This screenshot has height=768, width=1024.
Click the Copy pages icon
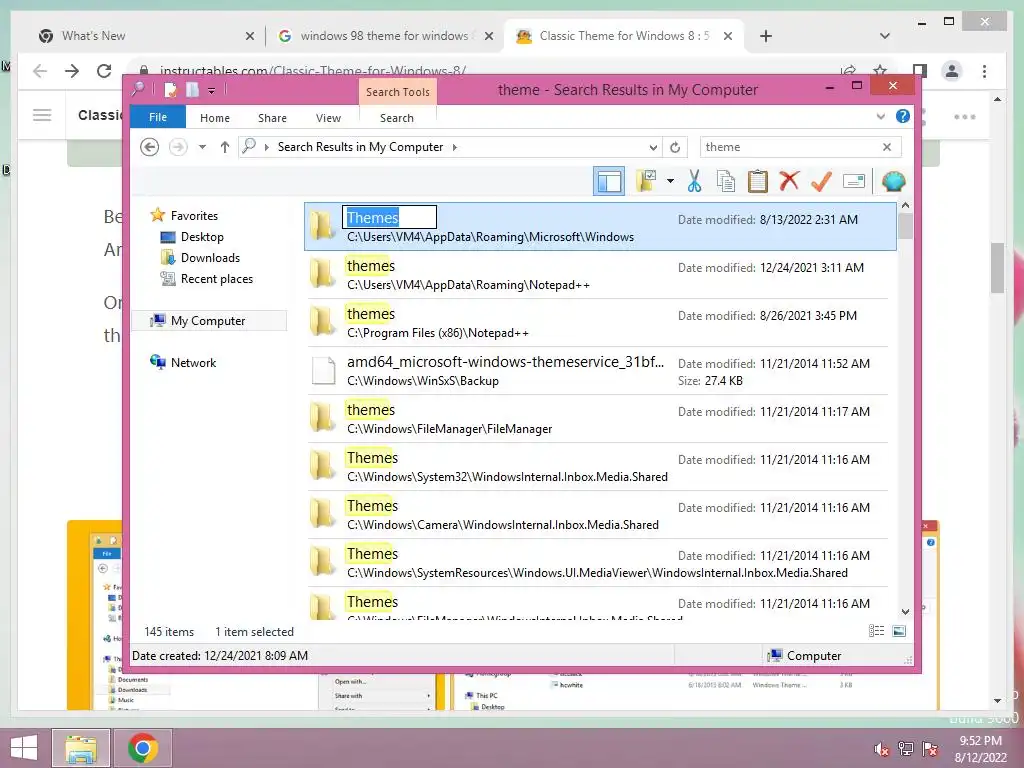726,181
